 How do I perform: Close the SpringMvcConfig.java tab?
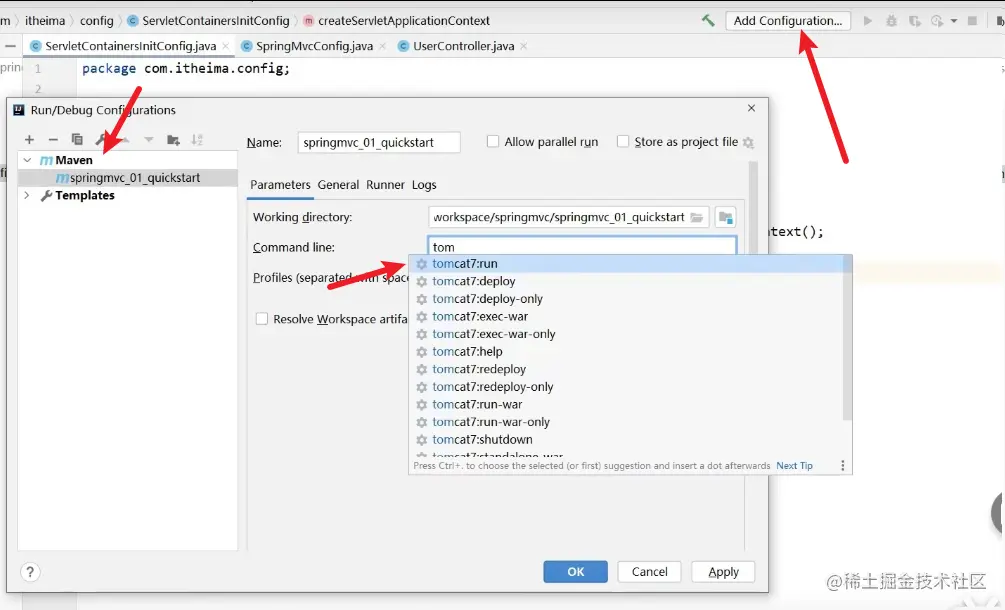(x=383, y=46)
